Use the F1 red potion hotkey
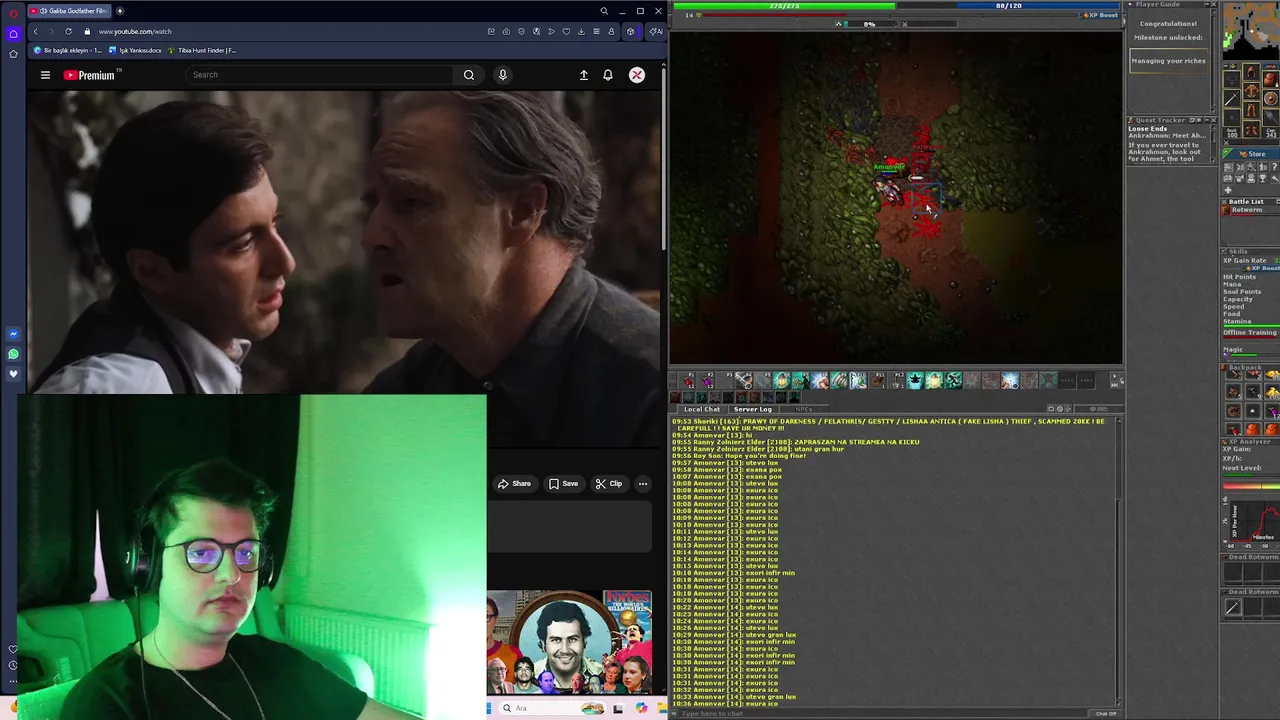The image size is (1280, 720). coord(687,381)
